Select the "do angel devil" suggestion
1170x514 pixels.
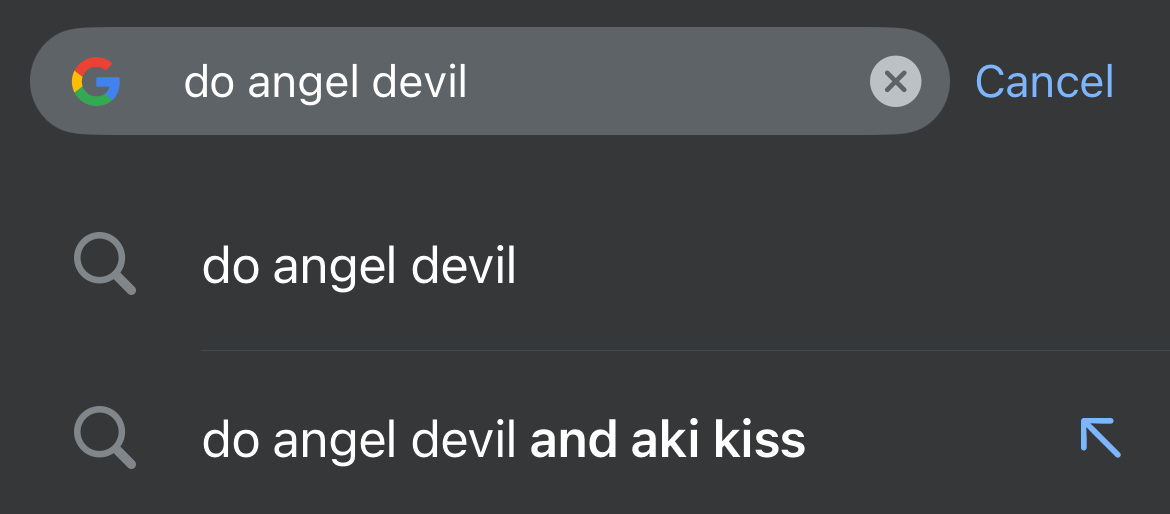click(x=359, y=267)
